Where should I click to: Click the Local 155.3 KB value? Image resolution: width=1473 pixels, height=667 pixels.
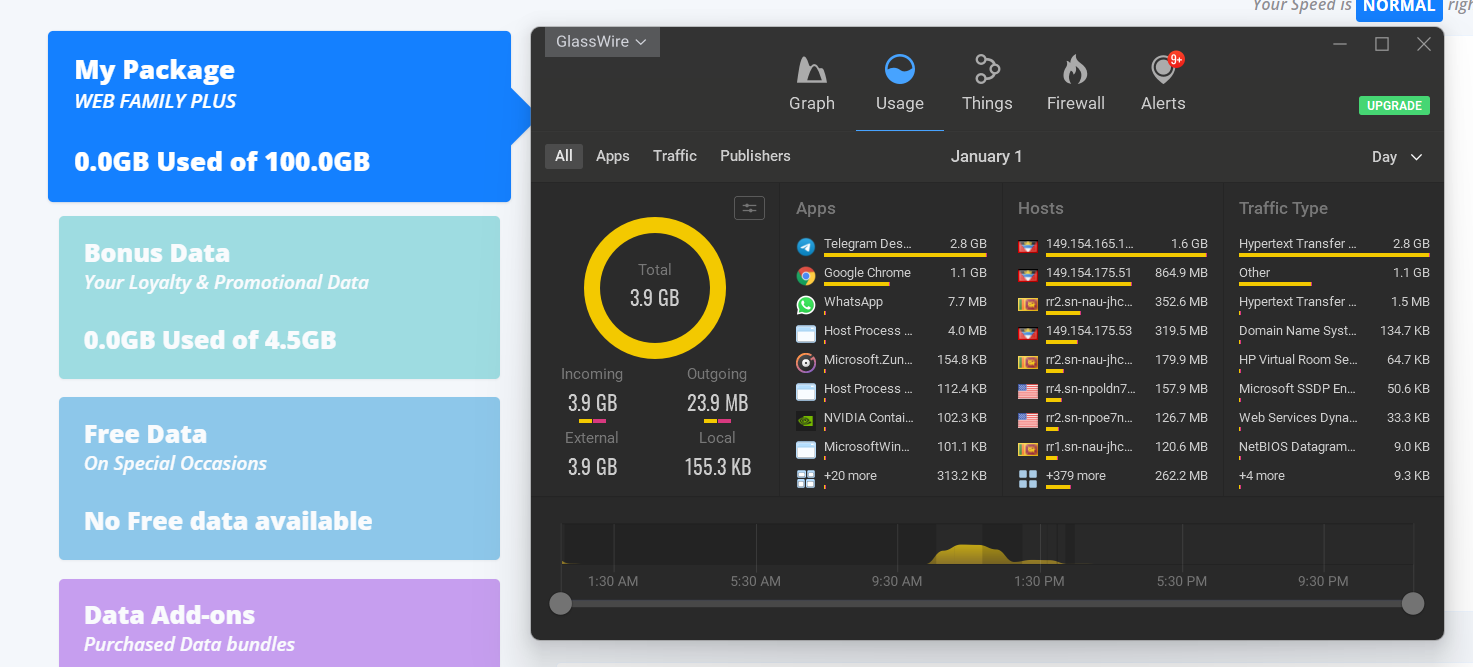pos(718,466)
